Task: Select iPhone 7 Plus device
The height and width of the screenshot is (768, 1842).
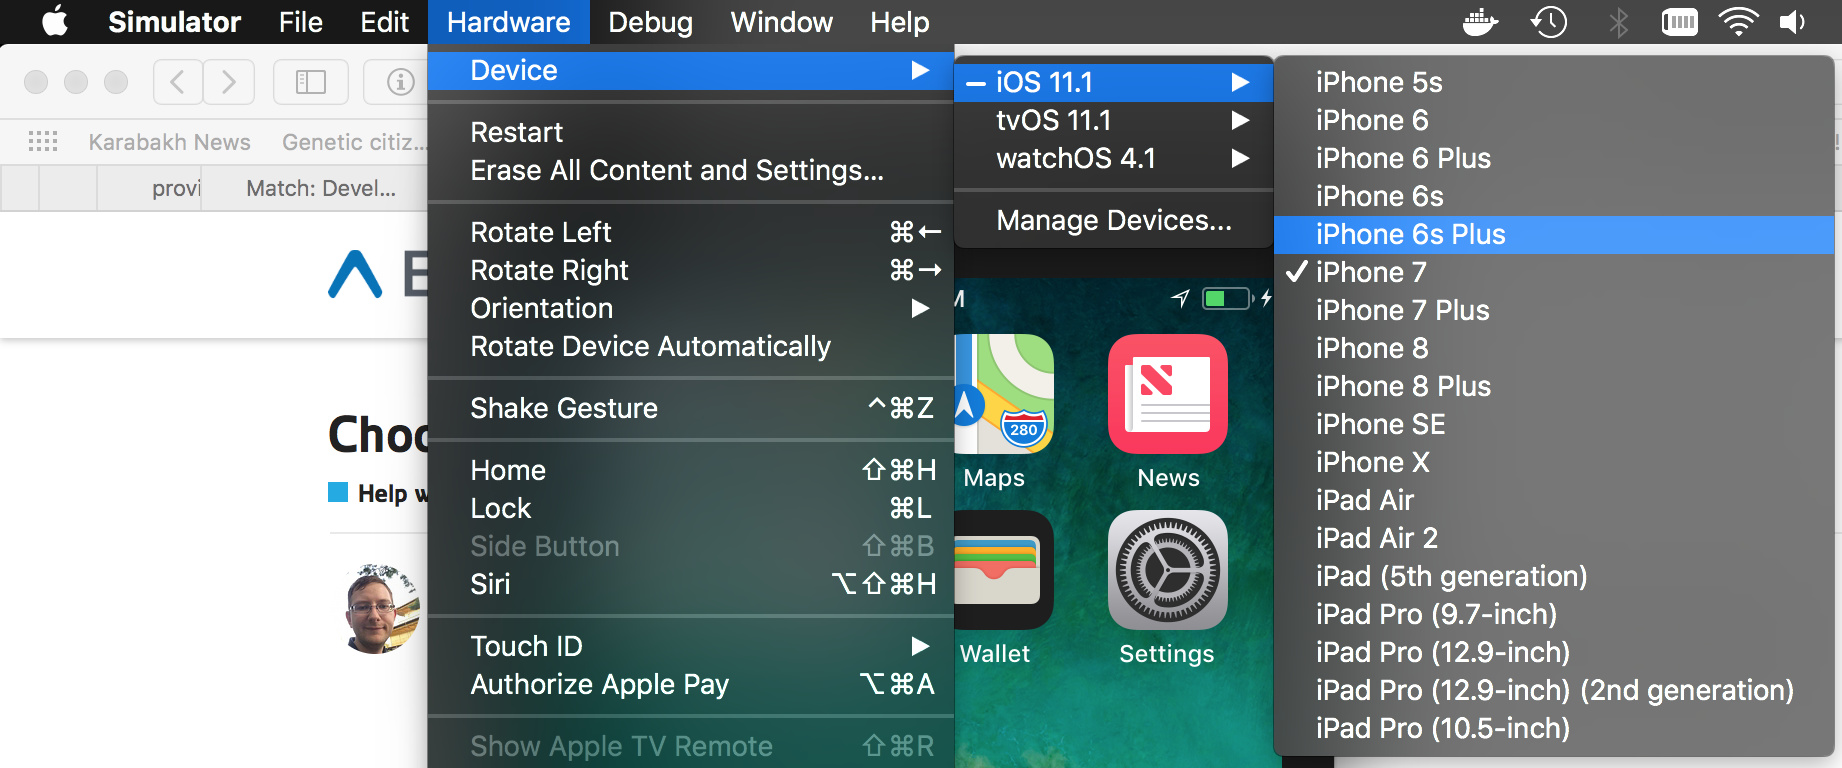Action: pyautogui.click(x=1554, y=310)
